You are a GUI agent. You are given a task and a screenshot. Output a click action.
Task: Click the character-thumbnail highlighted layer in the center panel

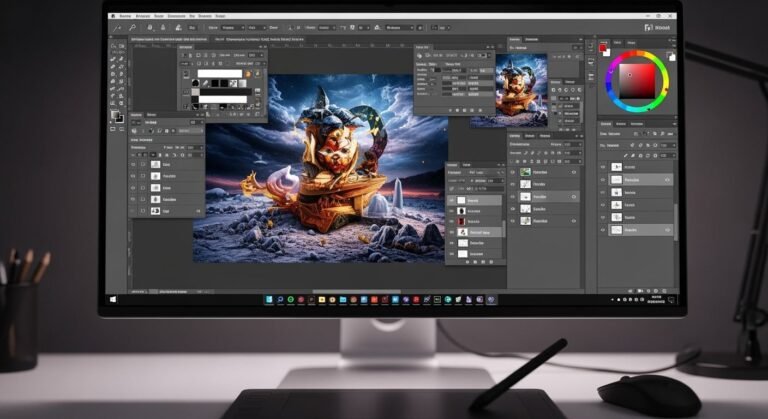476,232
